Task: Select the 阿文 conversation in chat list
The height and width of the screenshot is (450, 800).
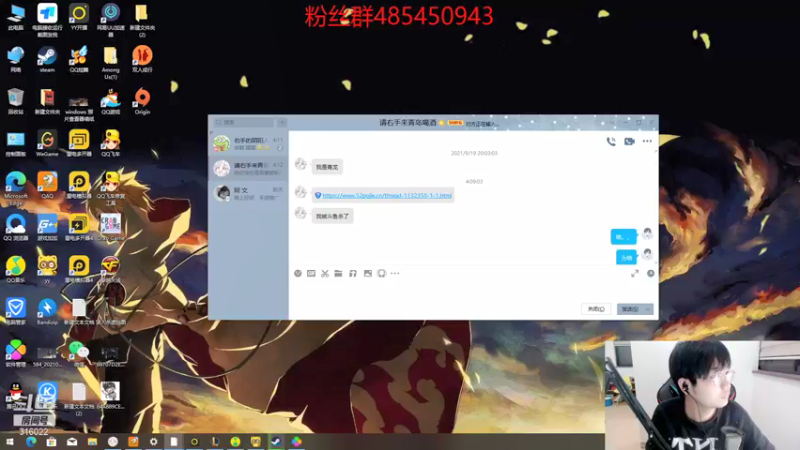Action: 248,193
